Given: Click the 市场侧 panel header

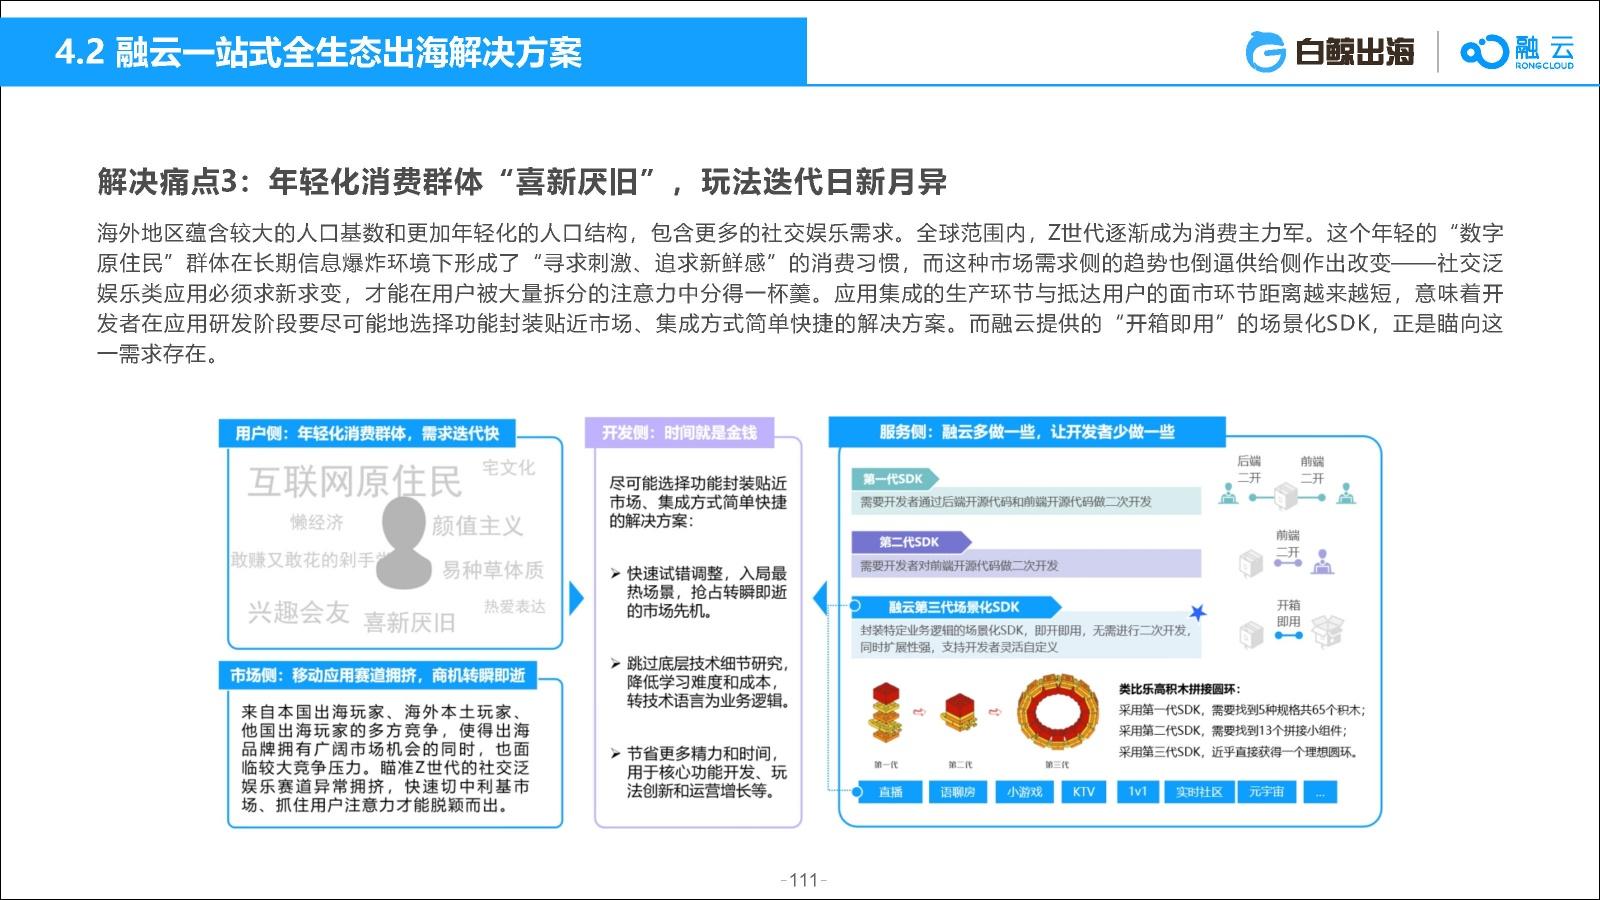Looking at the screenshot, I should [x=378, y=675].
